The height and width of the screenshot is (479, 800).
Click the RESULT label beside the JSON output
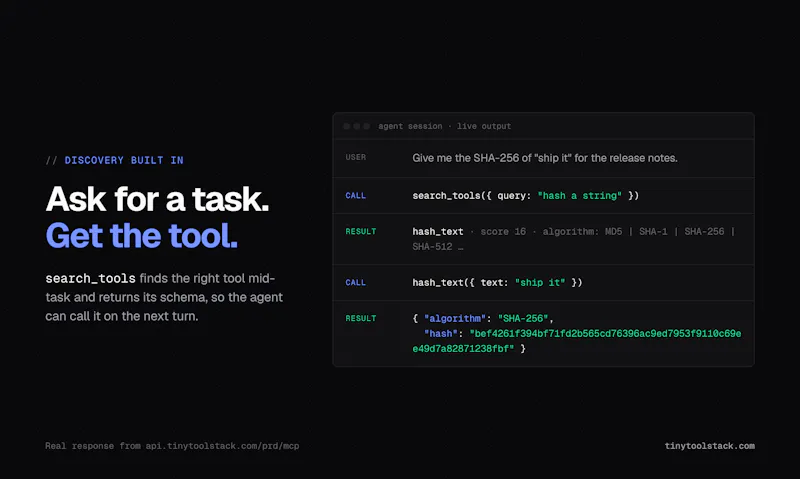pos(361,318)
